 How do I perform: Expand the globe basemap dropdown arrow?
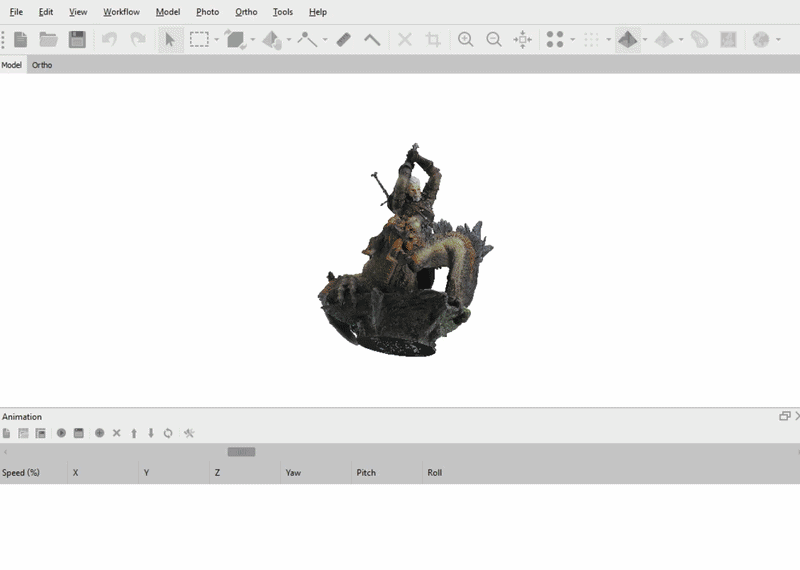pos(778,40)
